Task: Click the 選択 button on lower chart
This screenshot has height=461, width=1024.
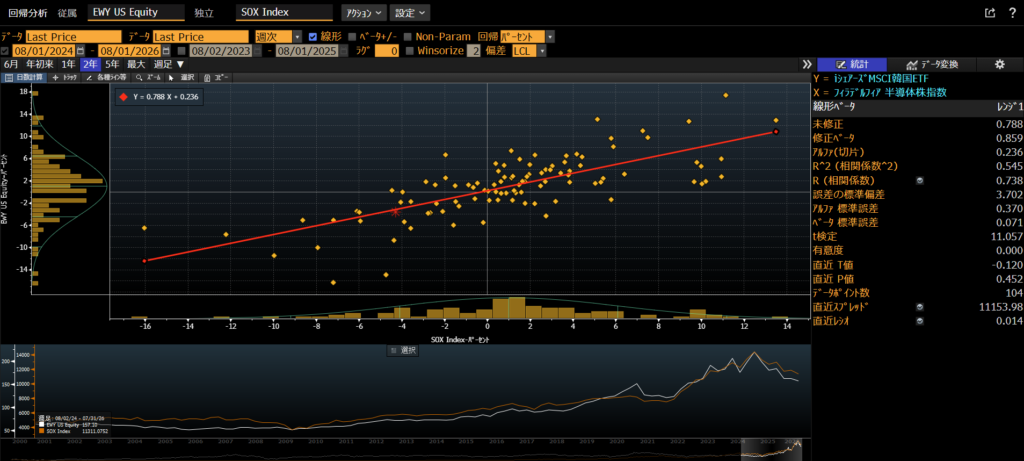Action: pos(402,350)
